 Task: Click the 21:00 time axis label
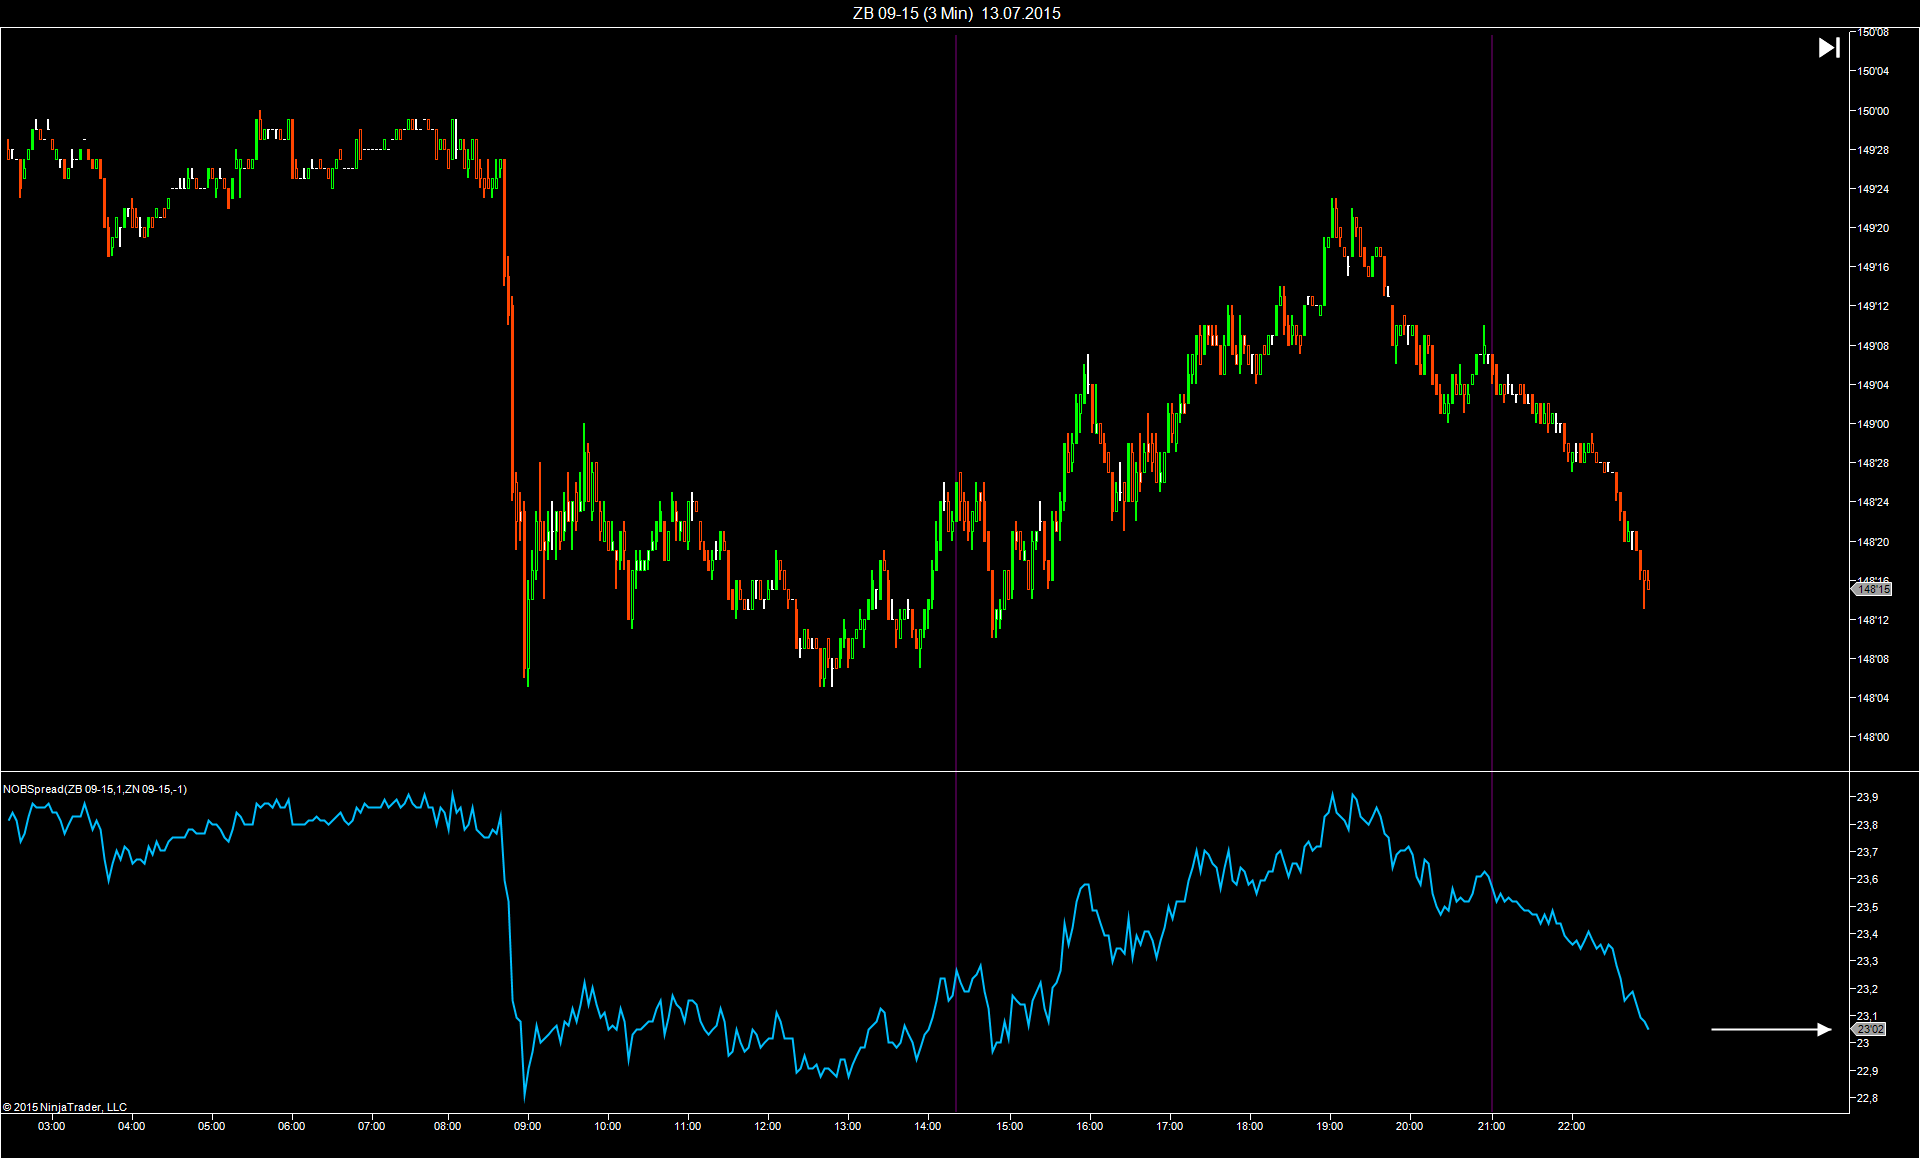[1491, 1126]
